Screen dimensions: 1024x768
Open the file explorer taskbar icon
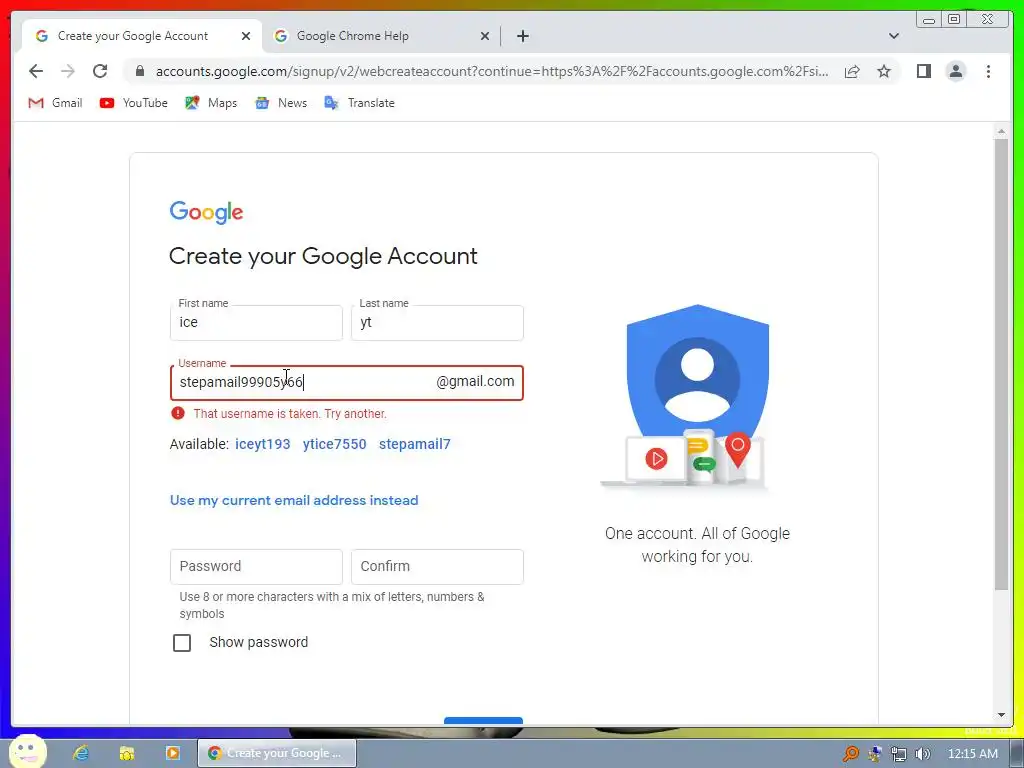pos(127,753)
